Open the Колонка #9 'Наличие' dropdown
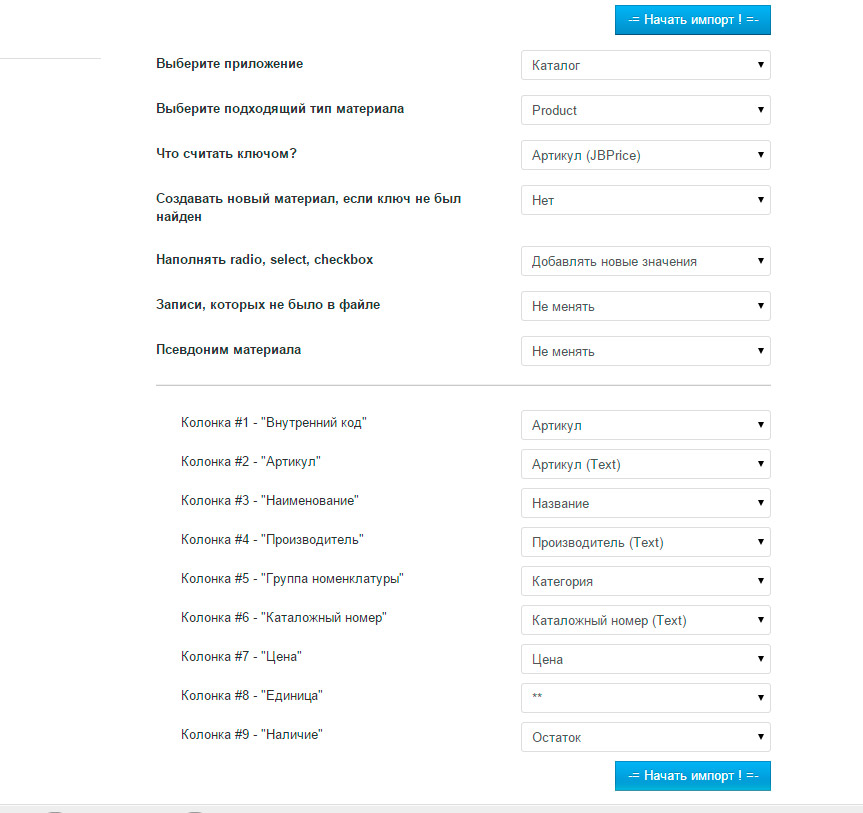 645,737
